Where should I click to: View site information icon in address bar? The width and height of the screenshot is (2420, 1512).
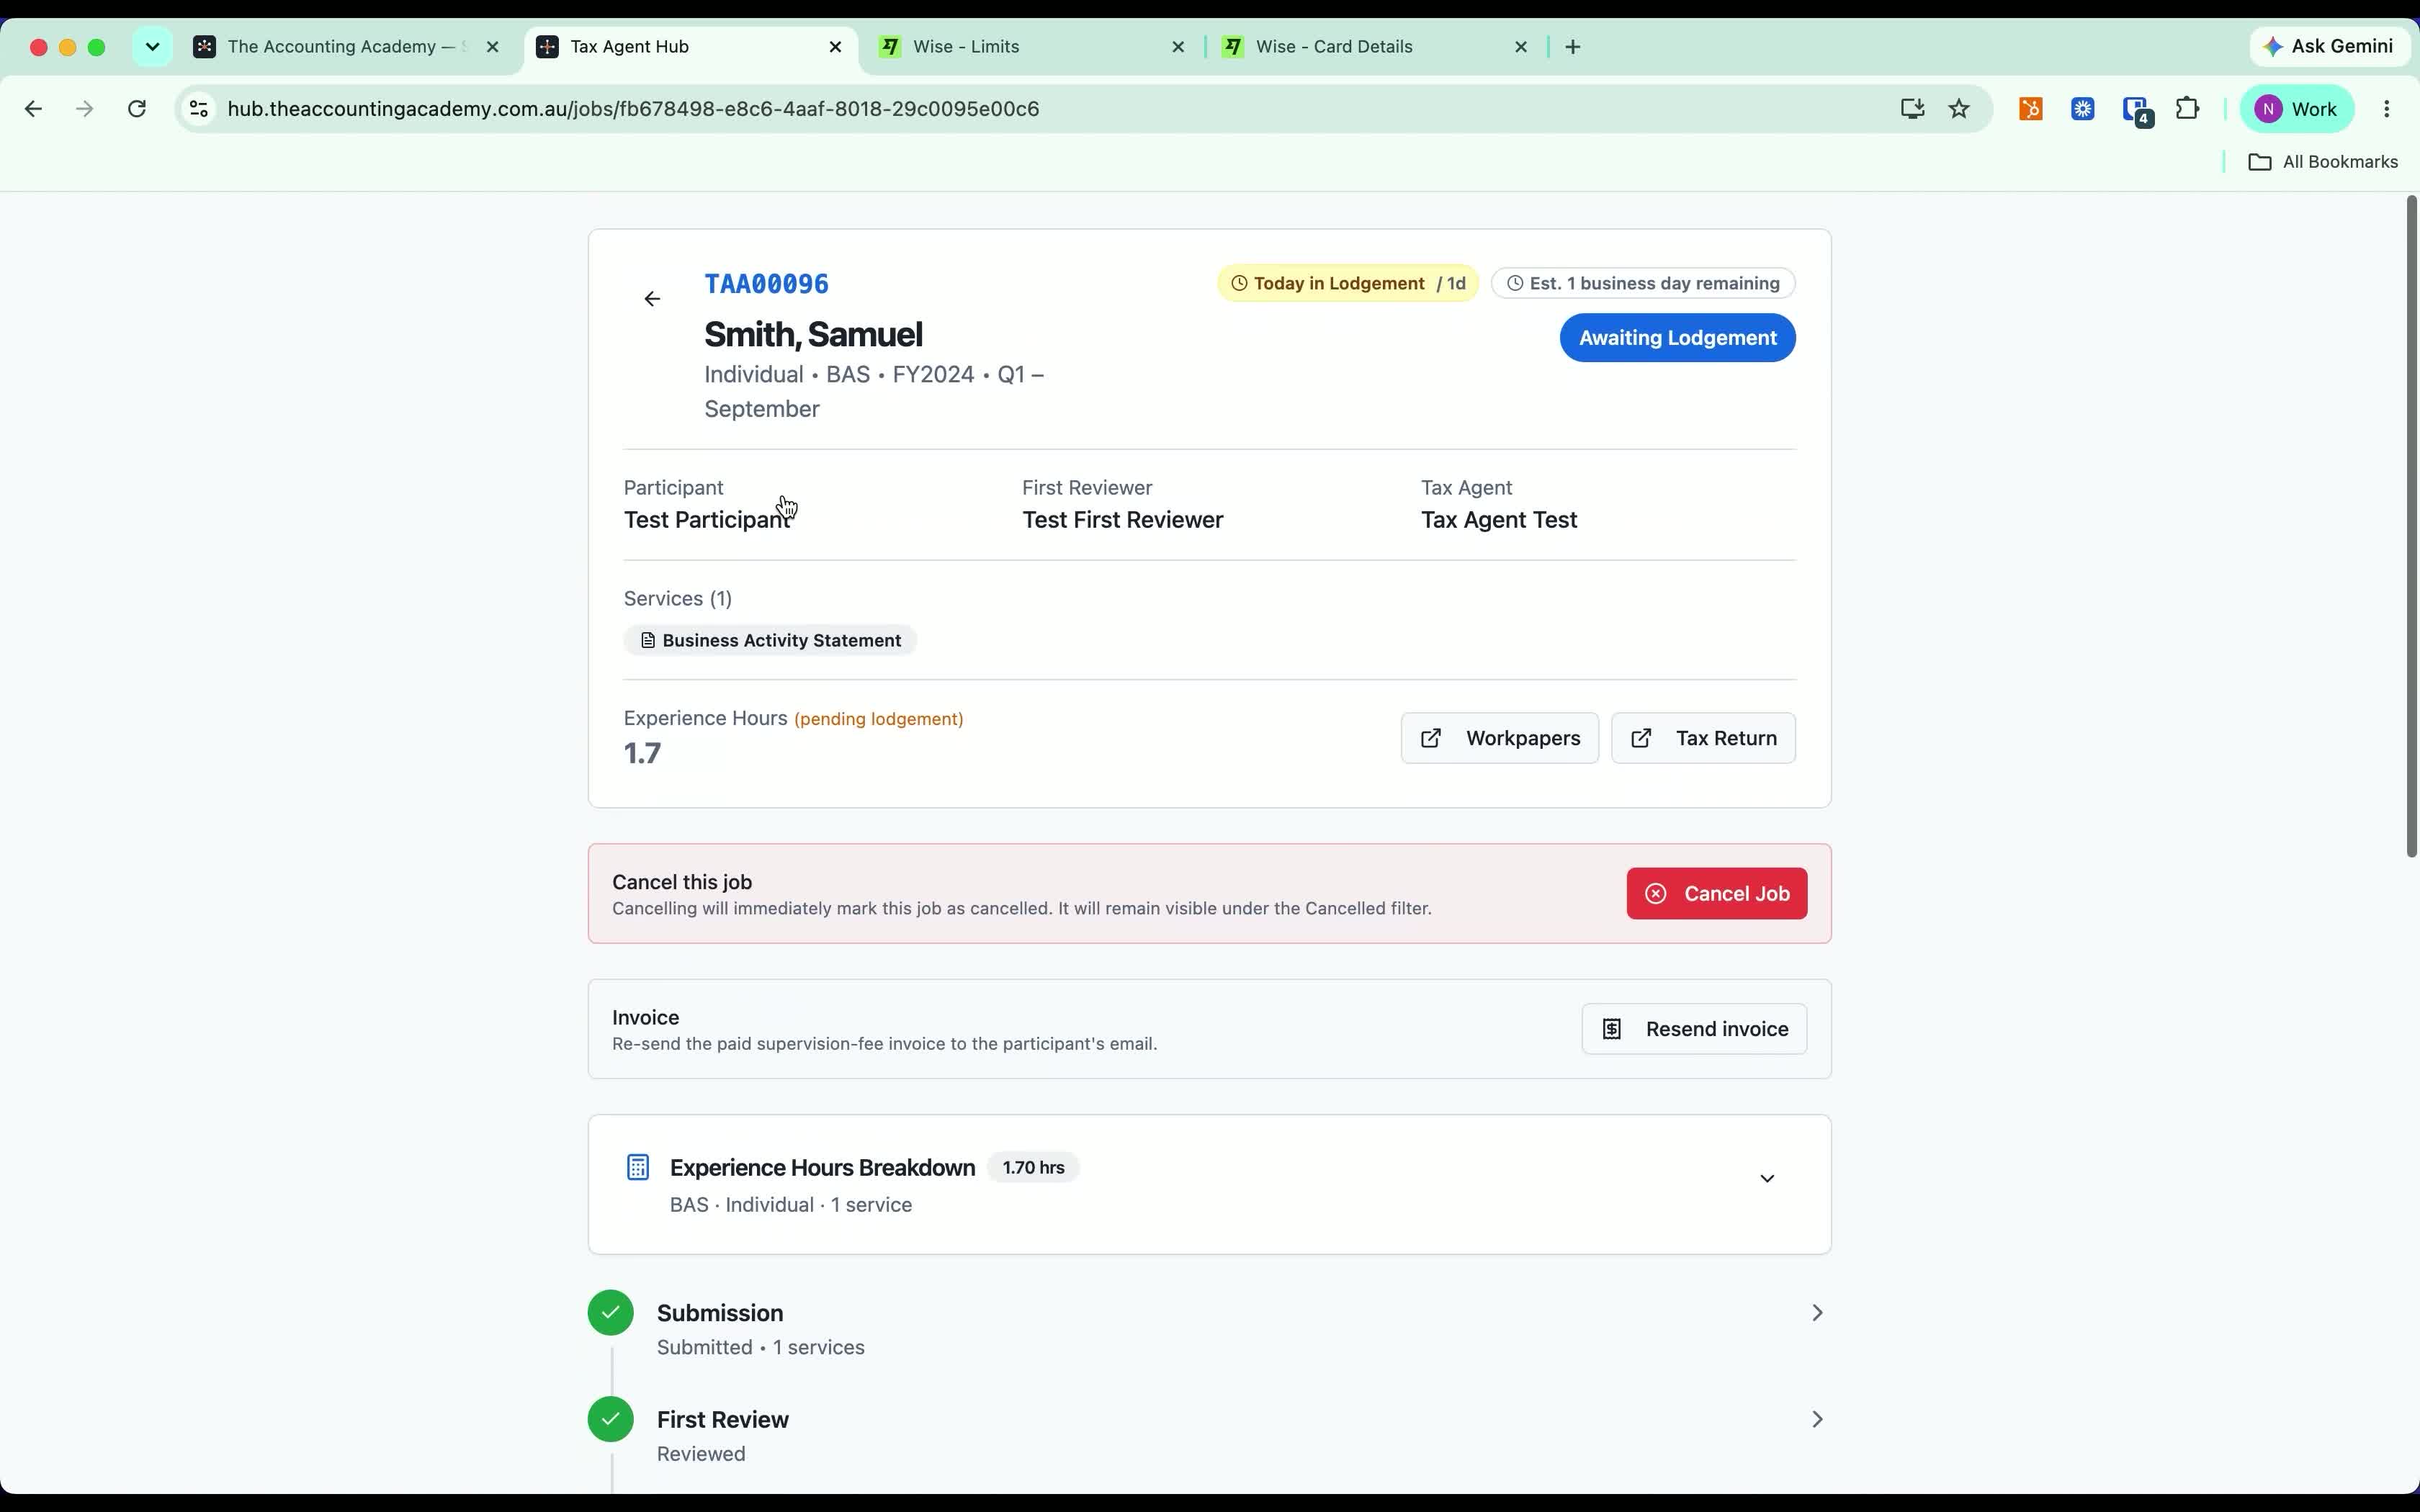199,109
